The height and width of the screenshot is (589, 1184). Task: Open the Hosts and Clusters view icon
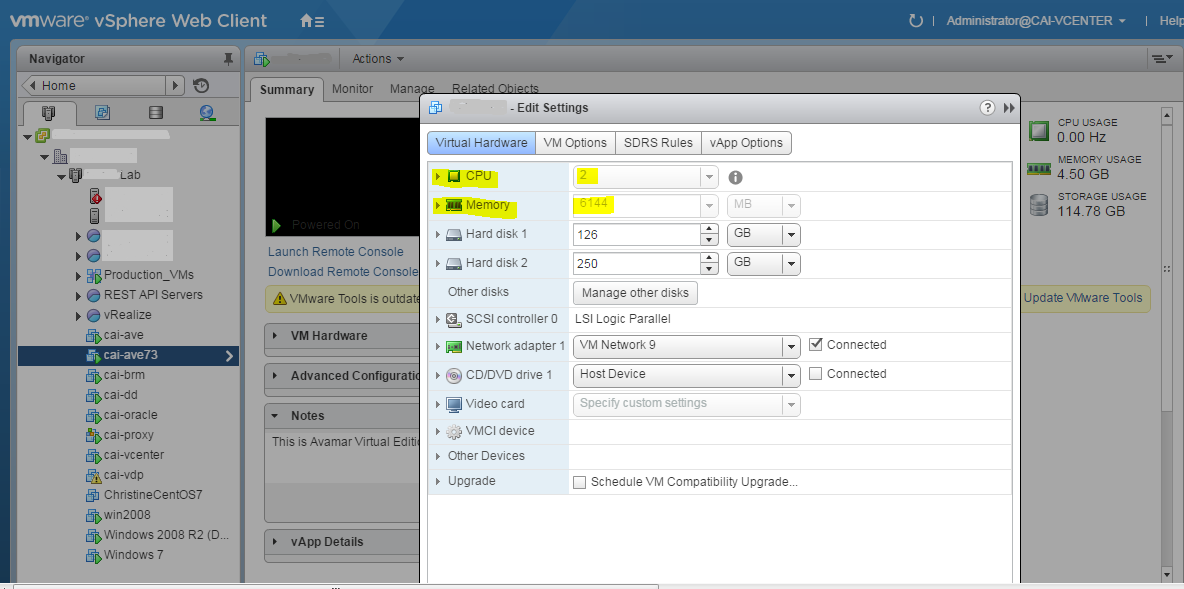point(46,113)
